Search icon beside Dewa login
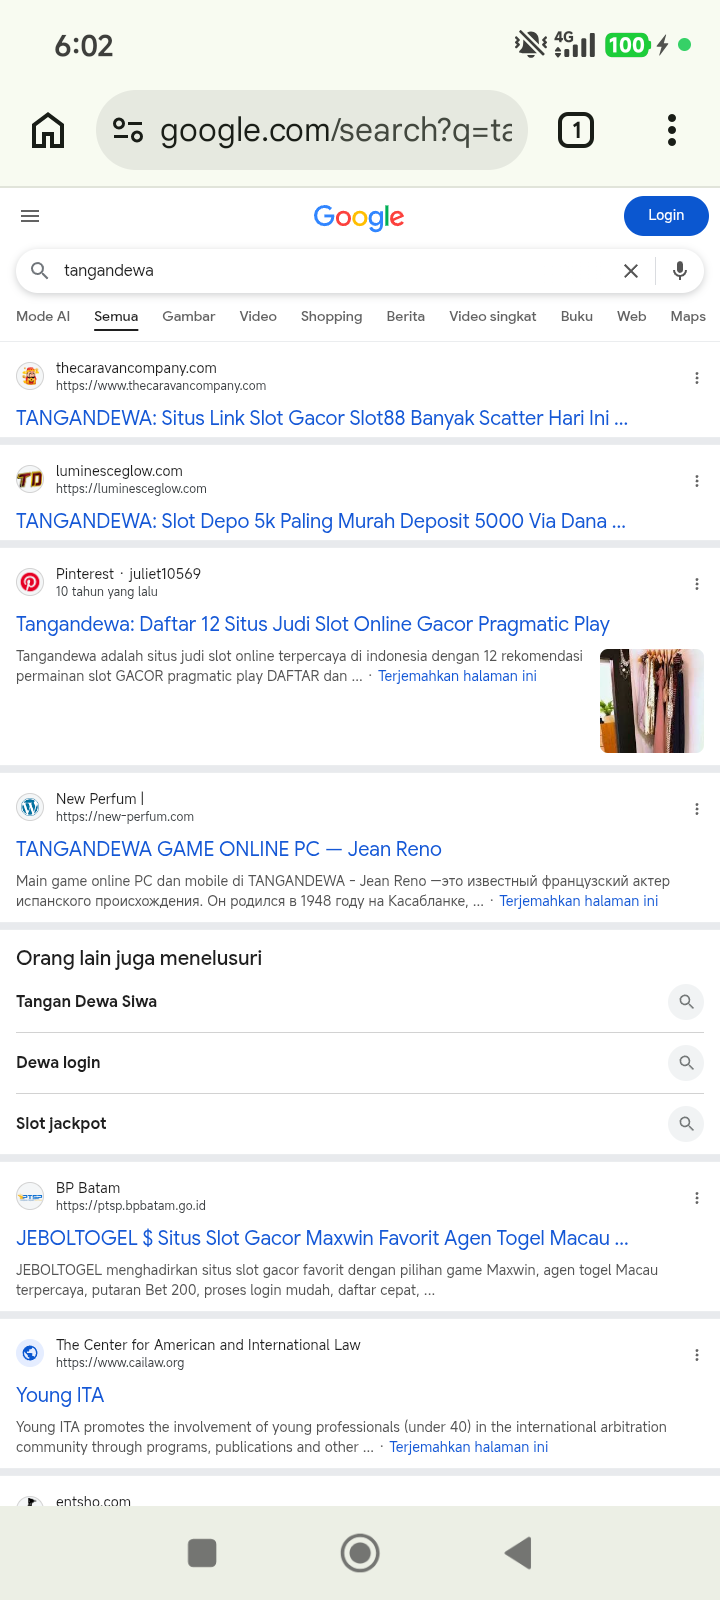 (x=686, y=1063)
